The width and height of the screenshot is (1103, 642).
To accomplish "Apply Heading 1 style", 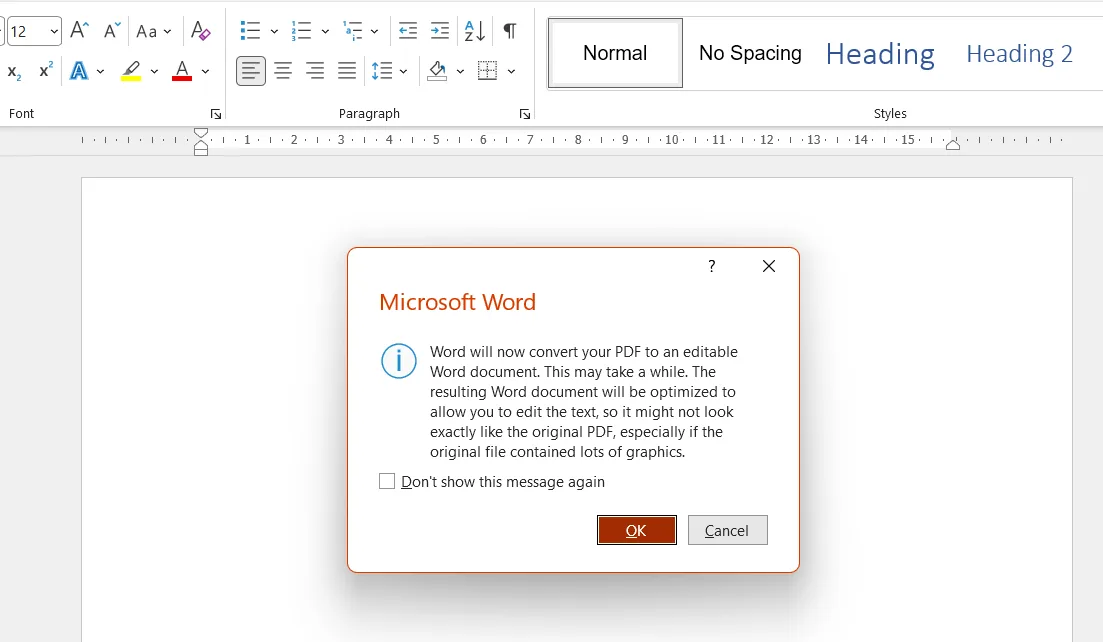I will coord(880,54).
